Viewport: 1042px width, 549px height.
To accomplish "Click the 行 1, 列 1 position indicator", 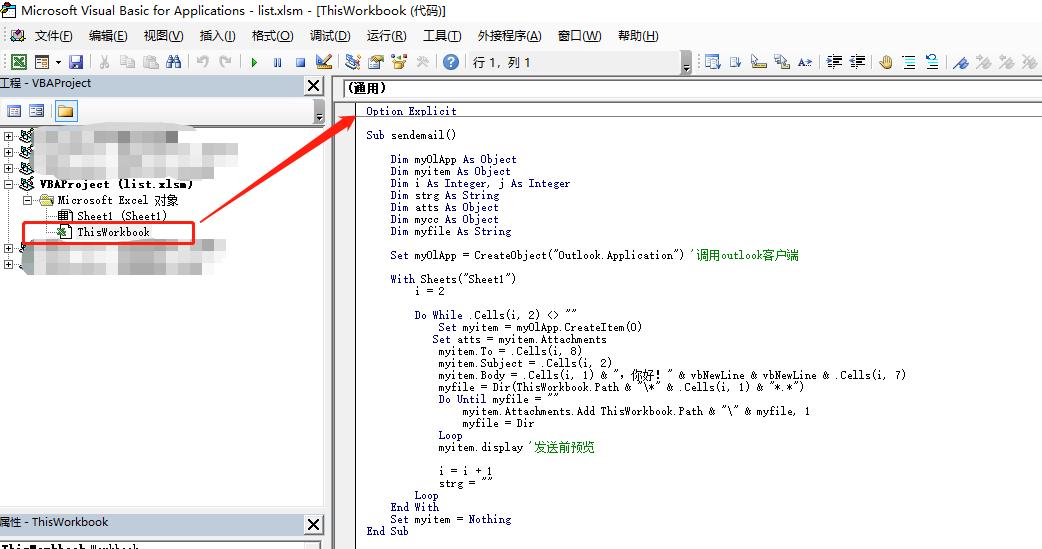I will click(x=502, y=62).
